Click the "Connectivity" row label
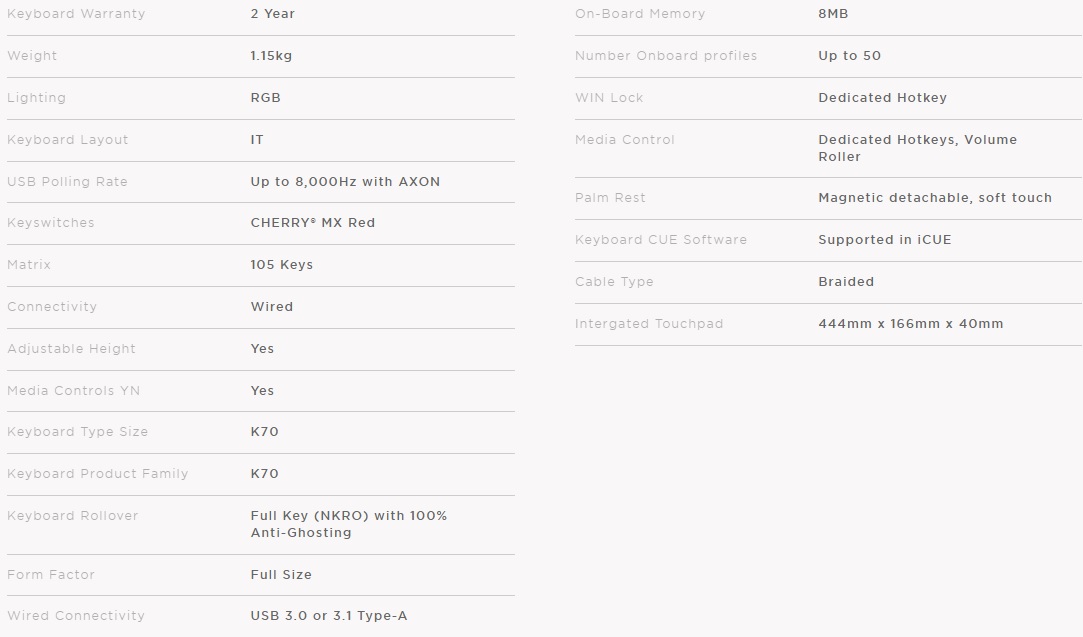Screen dimensions: 1083x637 pos(50,307)
